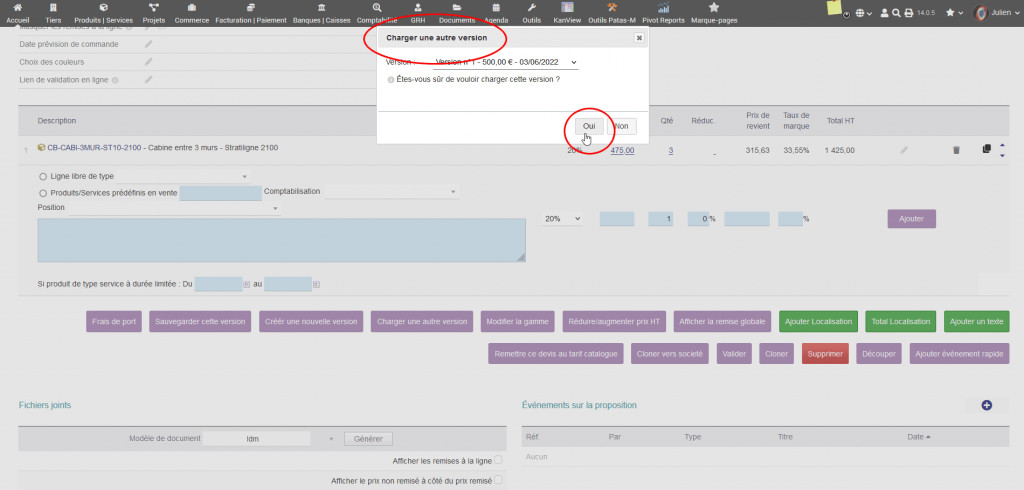The height and width of the screenshot is (490, 1024).
Task: Click the Outils Patas-M icon
Action: point(612,8)
